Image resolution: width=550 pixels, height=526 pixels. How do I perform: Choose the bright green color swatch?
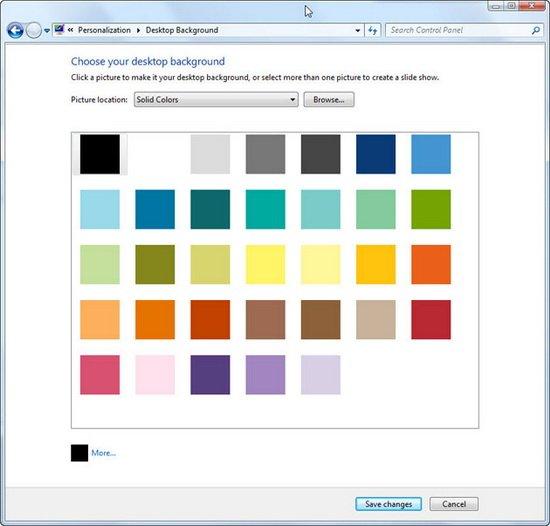431,209
